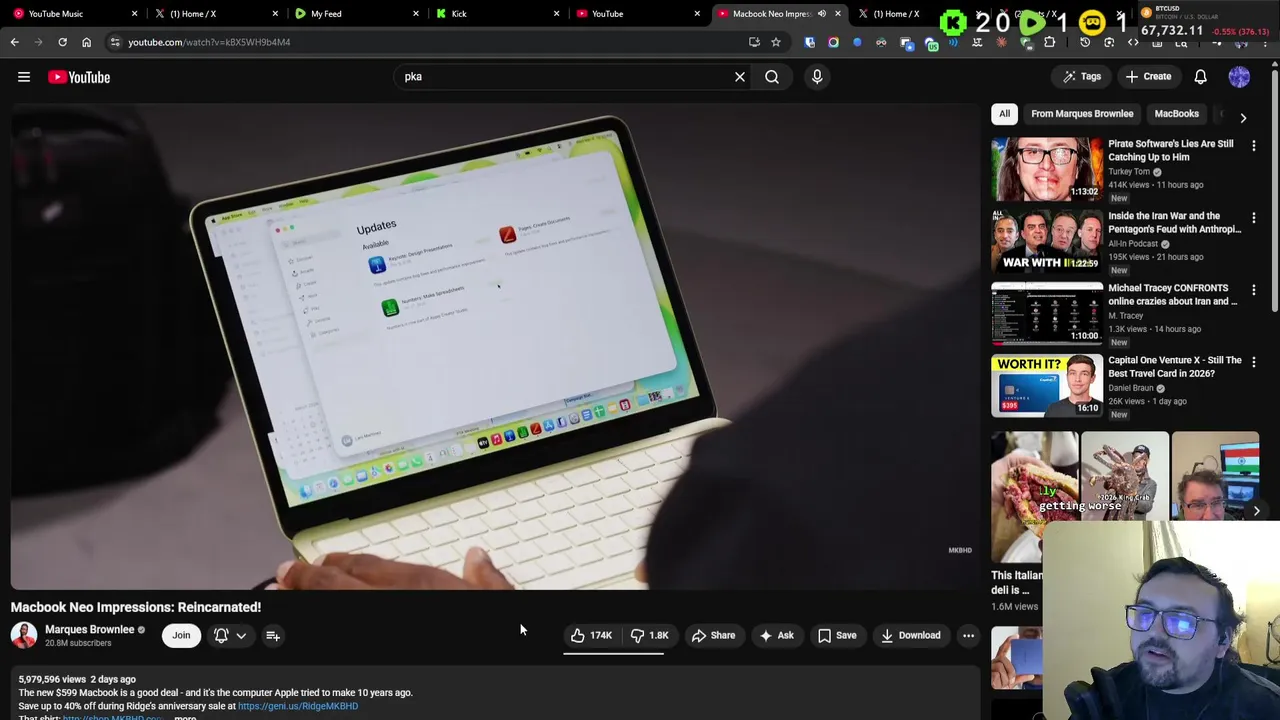Switch to My Feed tab
The height and width of the screenshot is (720, 1280).
coord(355,14)
